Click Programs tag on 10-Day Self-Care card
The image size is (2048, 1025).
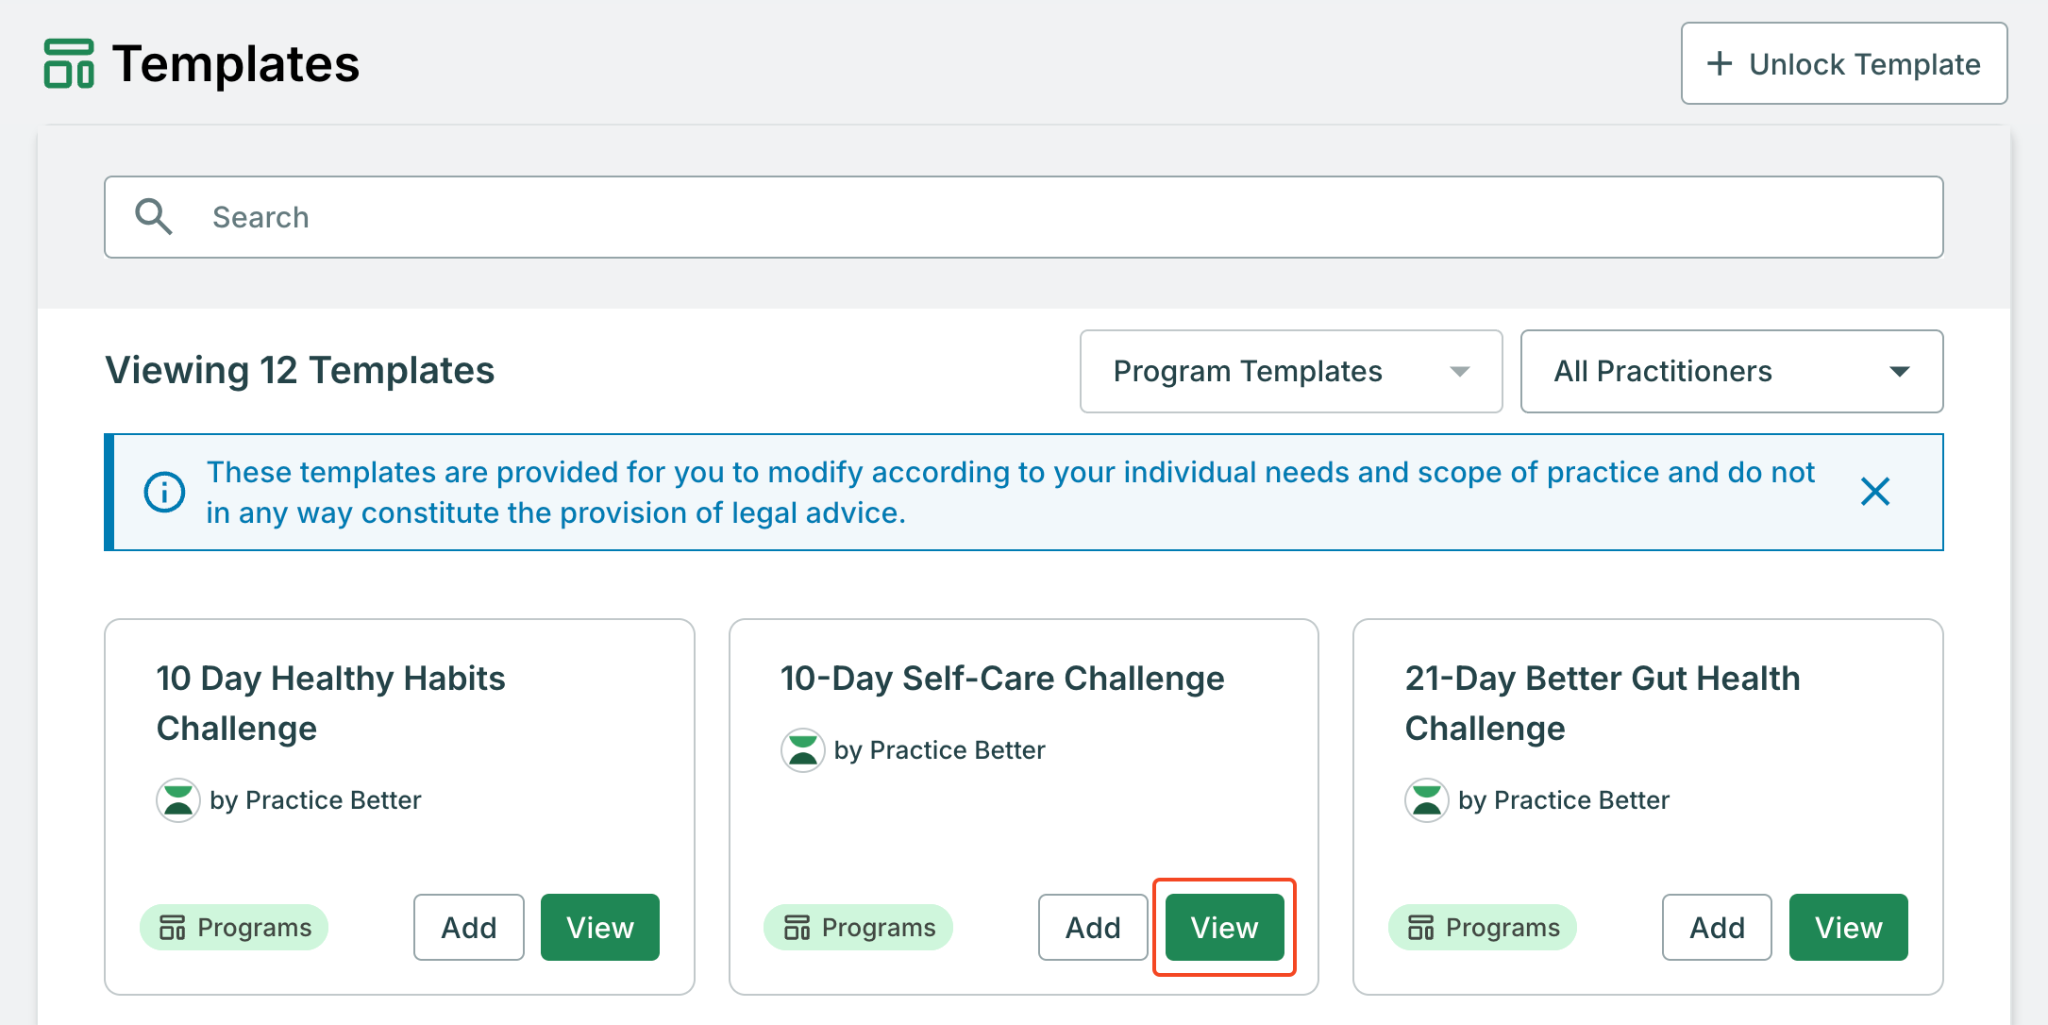[x=859, y=928]
